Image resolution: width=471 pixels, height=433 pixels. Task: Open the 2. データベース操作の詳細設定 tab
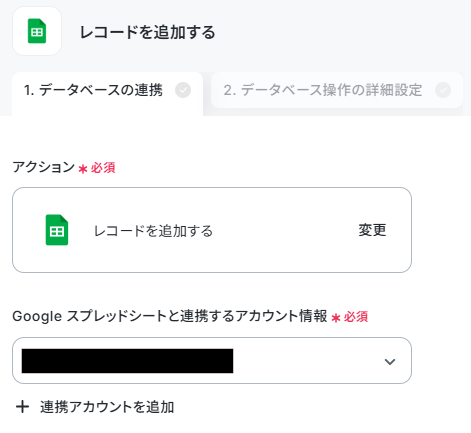[x=337, y=90]
